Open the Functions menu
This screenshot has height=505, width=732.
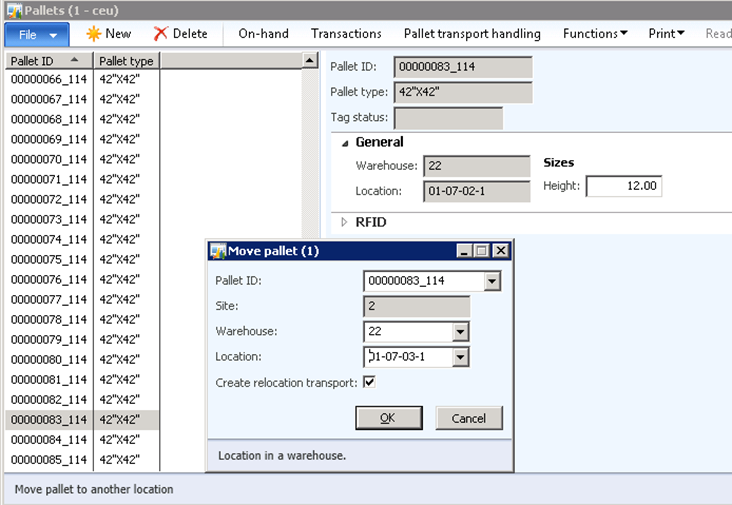594,34
